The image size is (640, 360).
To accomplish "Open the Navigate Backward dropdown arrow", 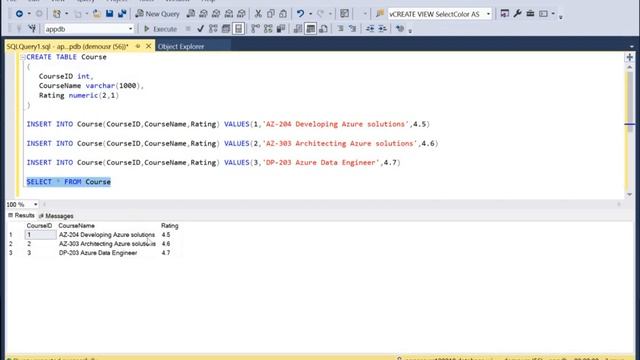I will coord(29,14).
